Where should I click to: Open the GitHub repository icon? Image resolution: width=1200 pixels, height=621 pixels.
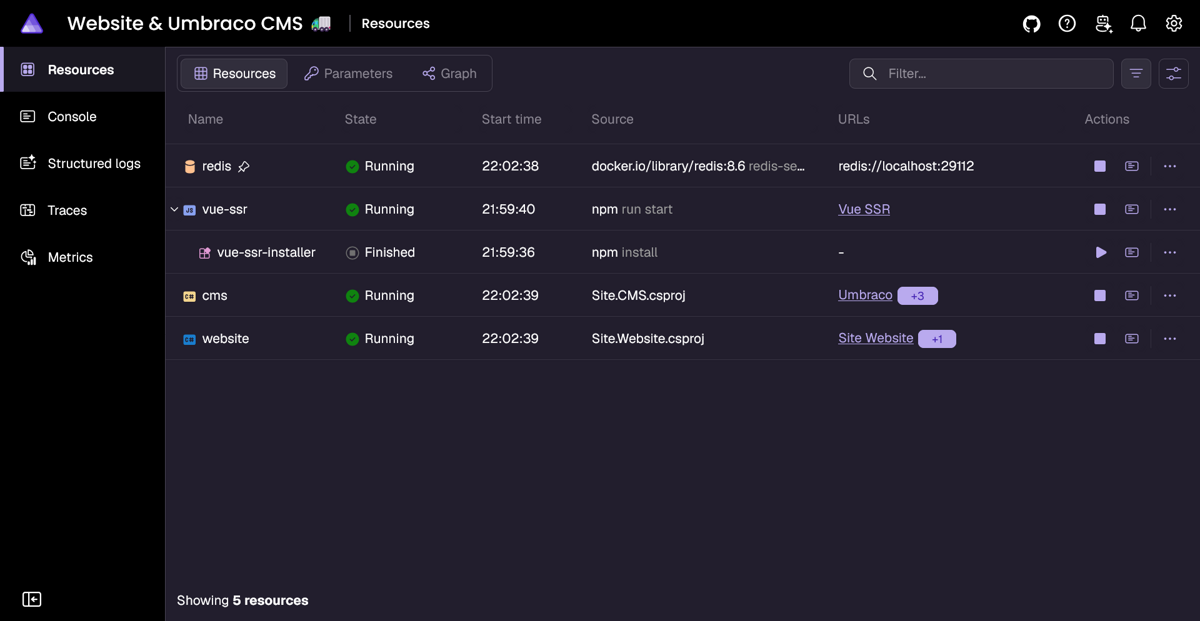tap(1032, 23)
